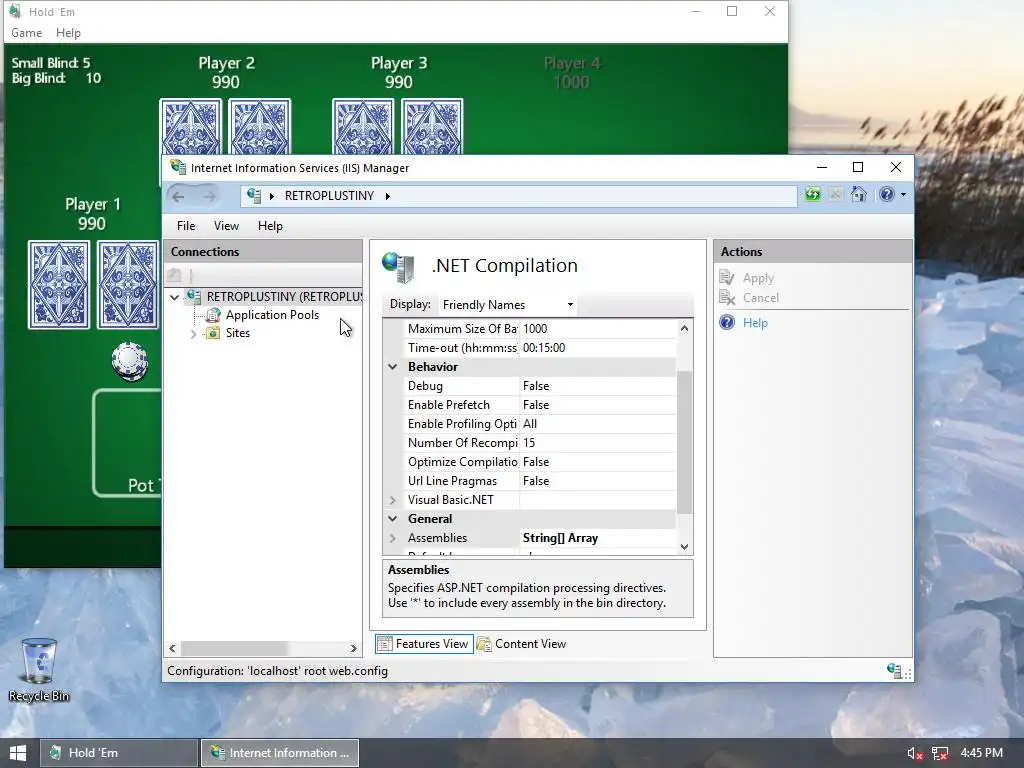Open the Help menu in IIS Manager
1024x768 pixels.
[x=270, y=226]
